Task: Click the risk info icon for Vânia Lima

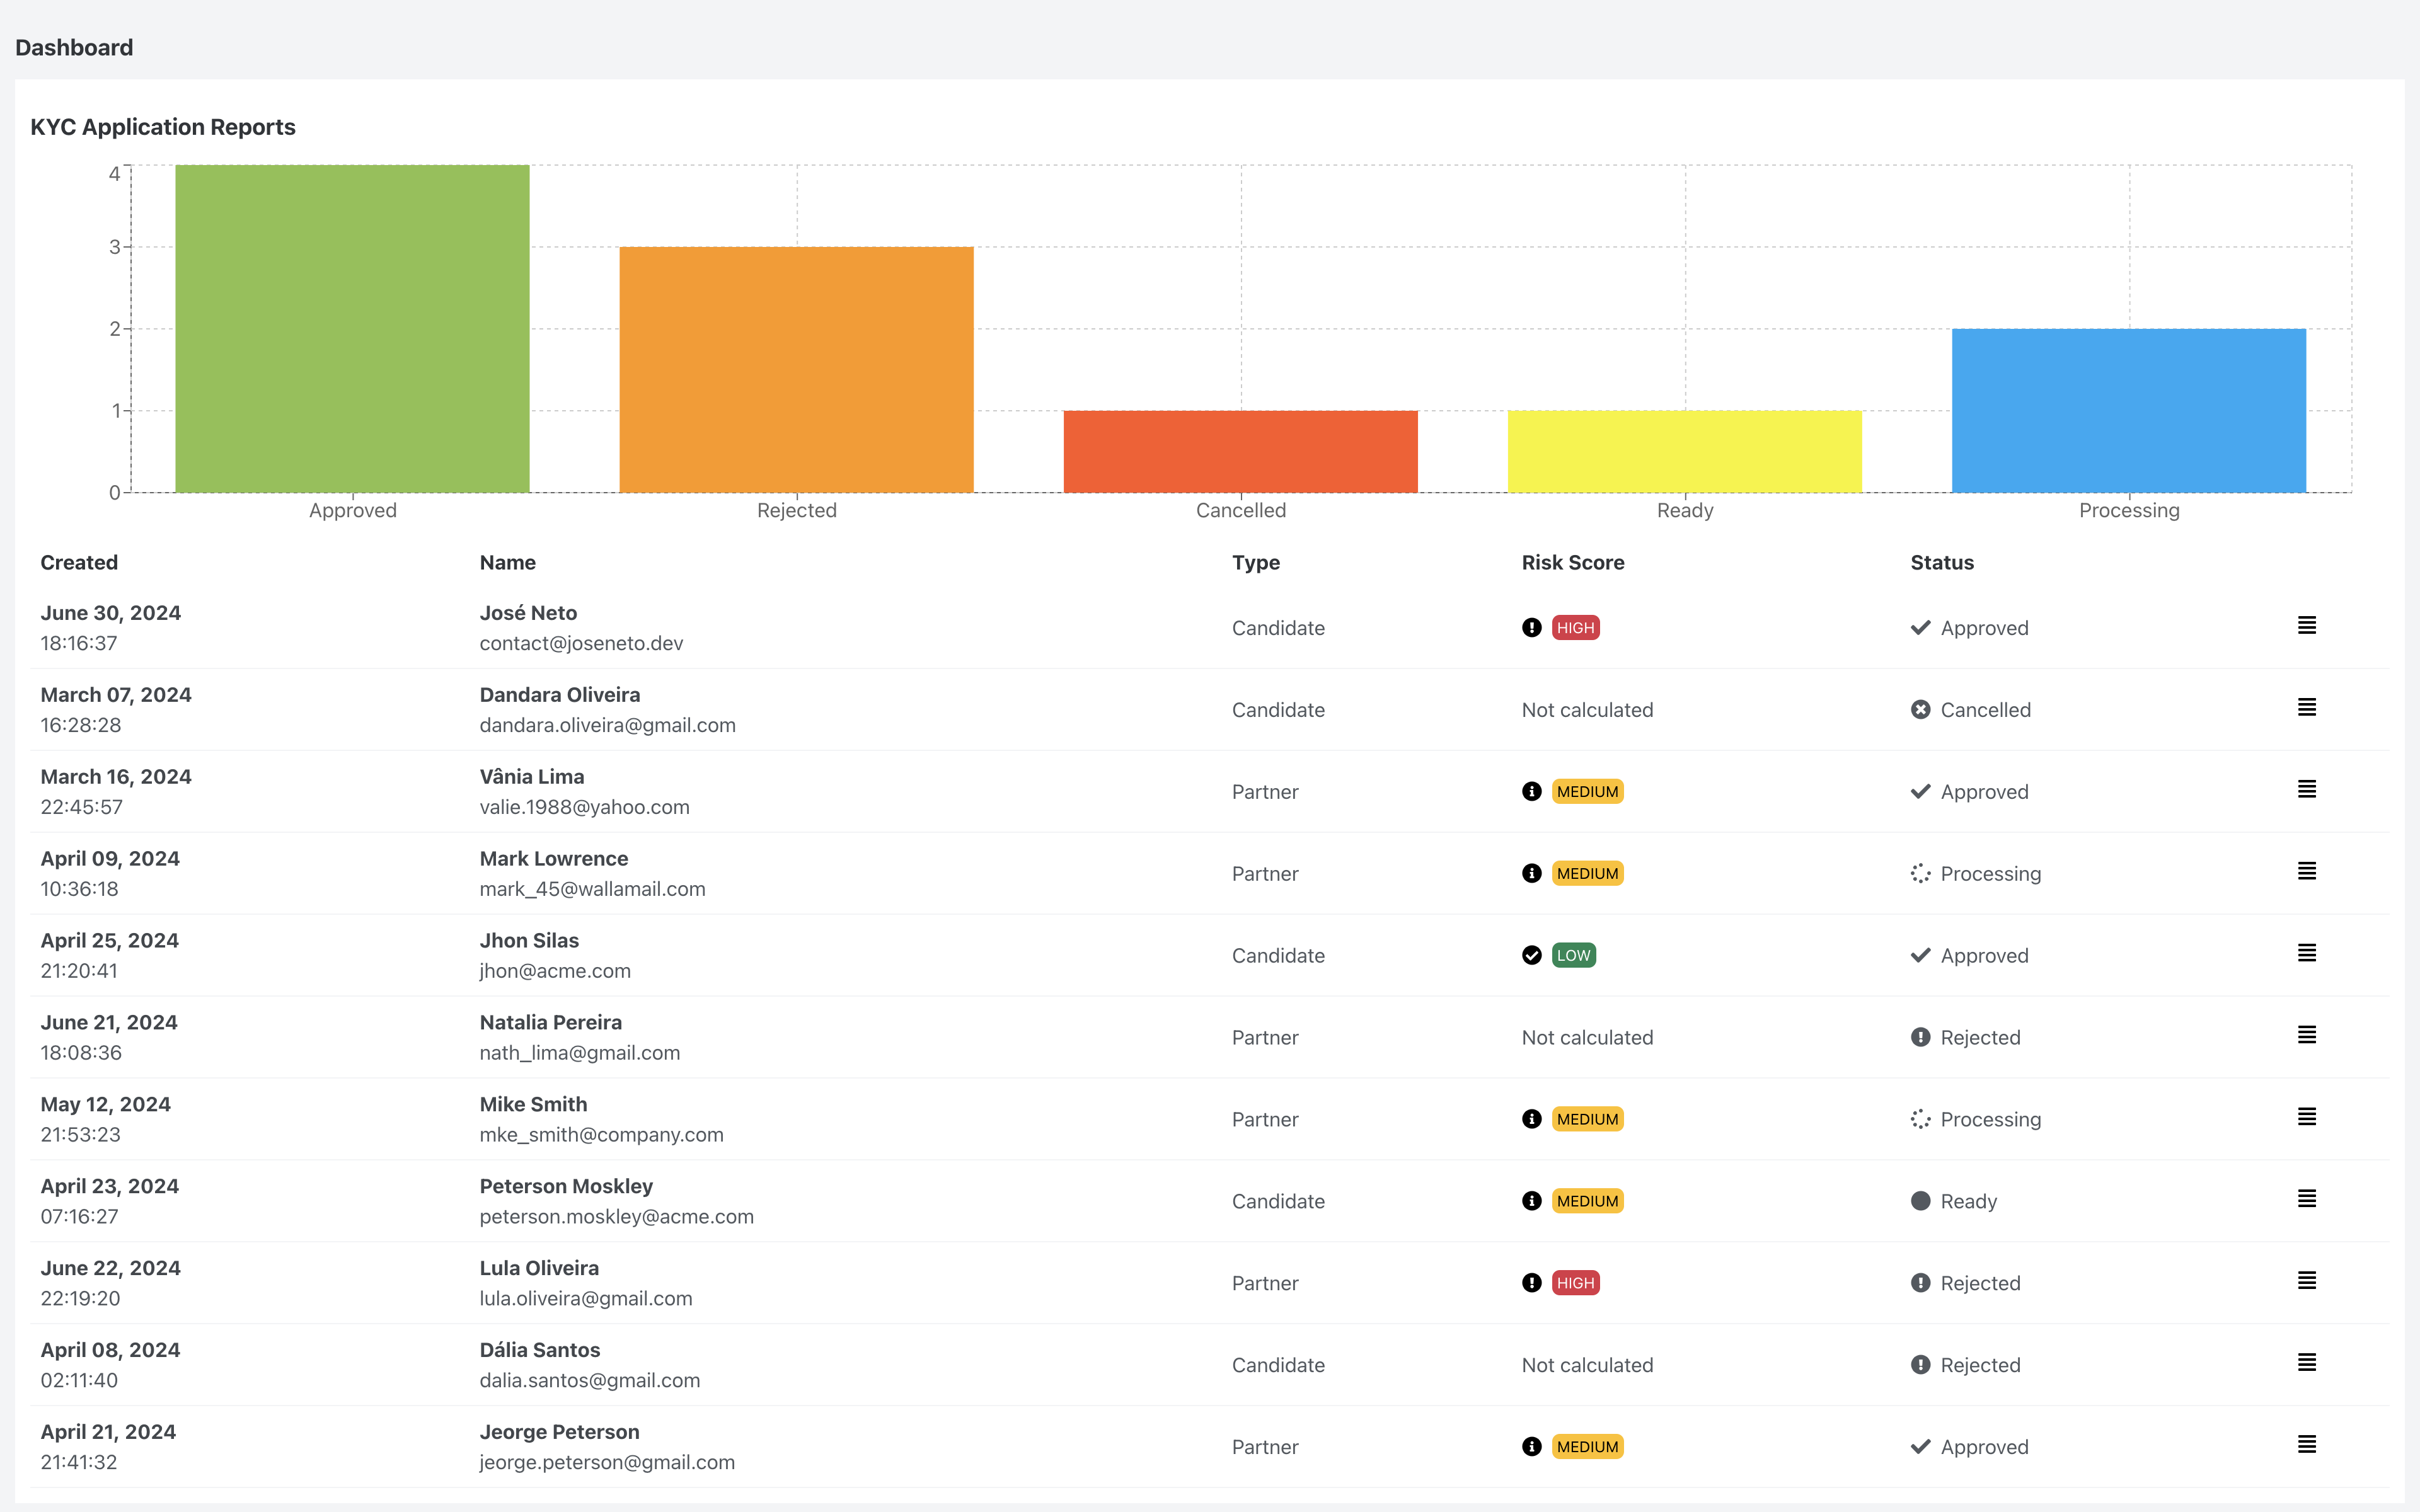Action: pyautogui.click(x=1531, y=792)
